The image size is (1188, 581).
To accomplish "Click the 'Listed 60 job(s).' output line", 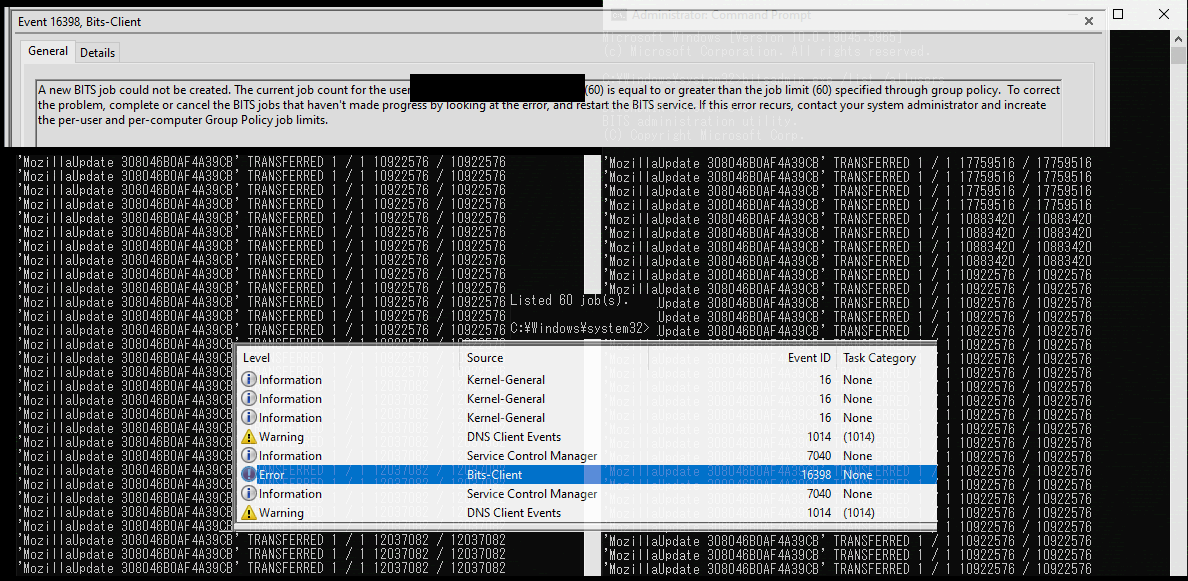I will click(x=570, y=300).
